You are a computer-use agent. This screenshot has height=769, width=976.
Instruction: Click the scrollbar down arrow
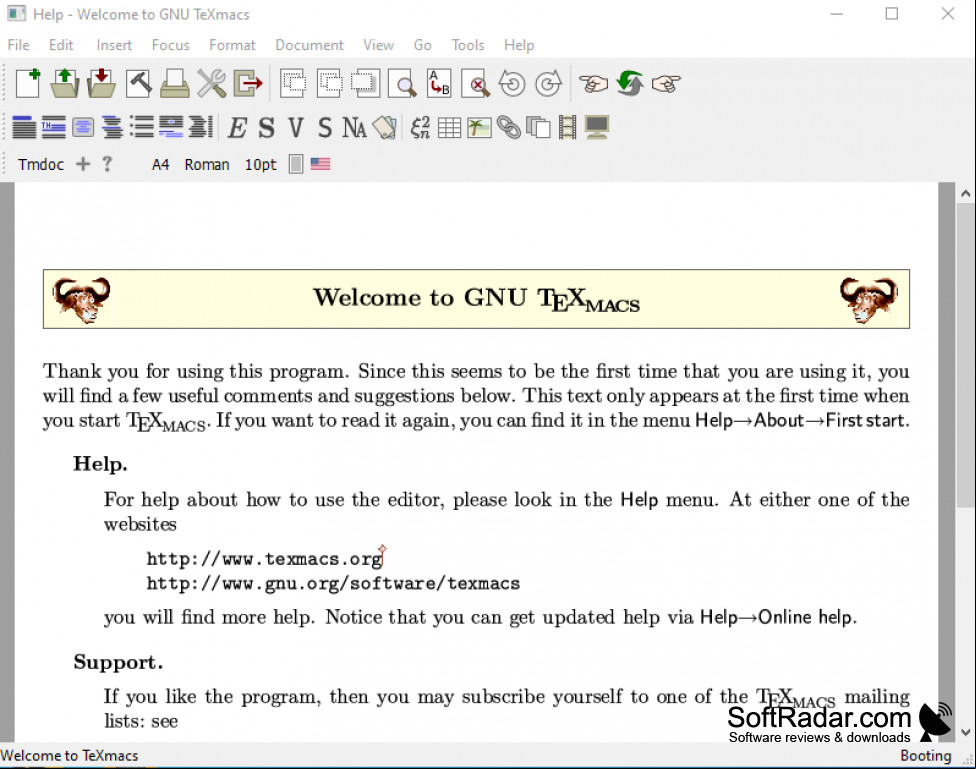[x=965, y=732]
